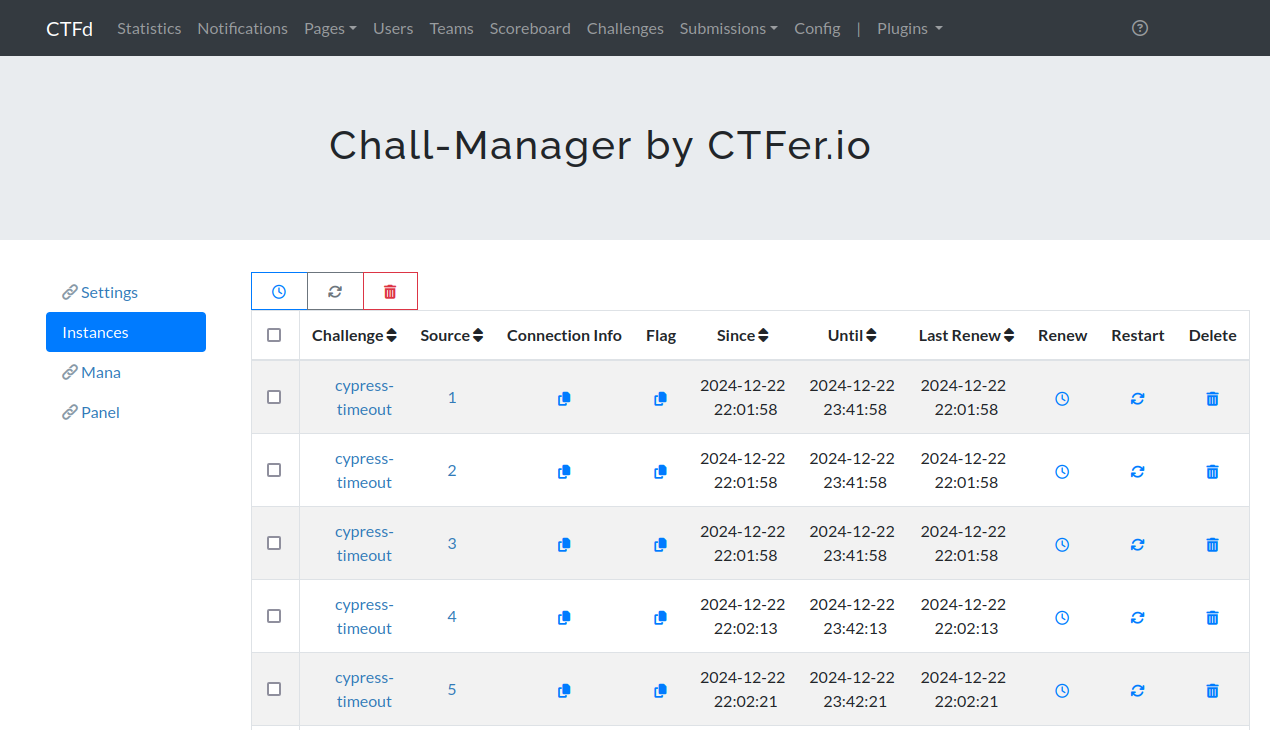Expand the Plugins dropdown menu
This screenshot has width=1270, height=730.
click(x=909, y=28)
